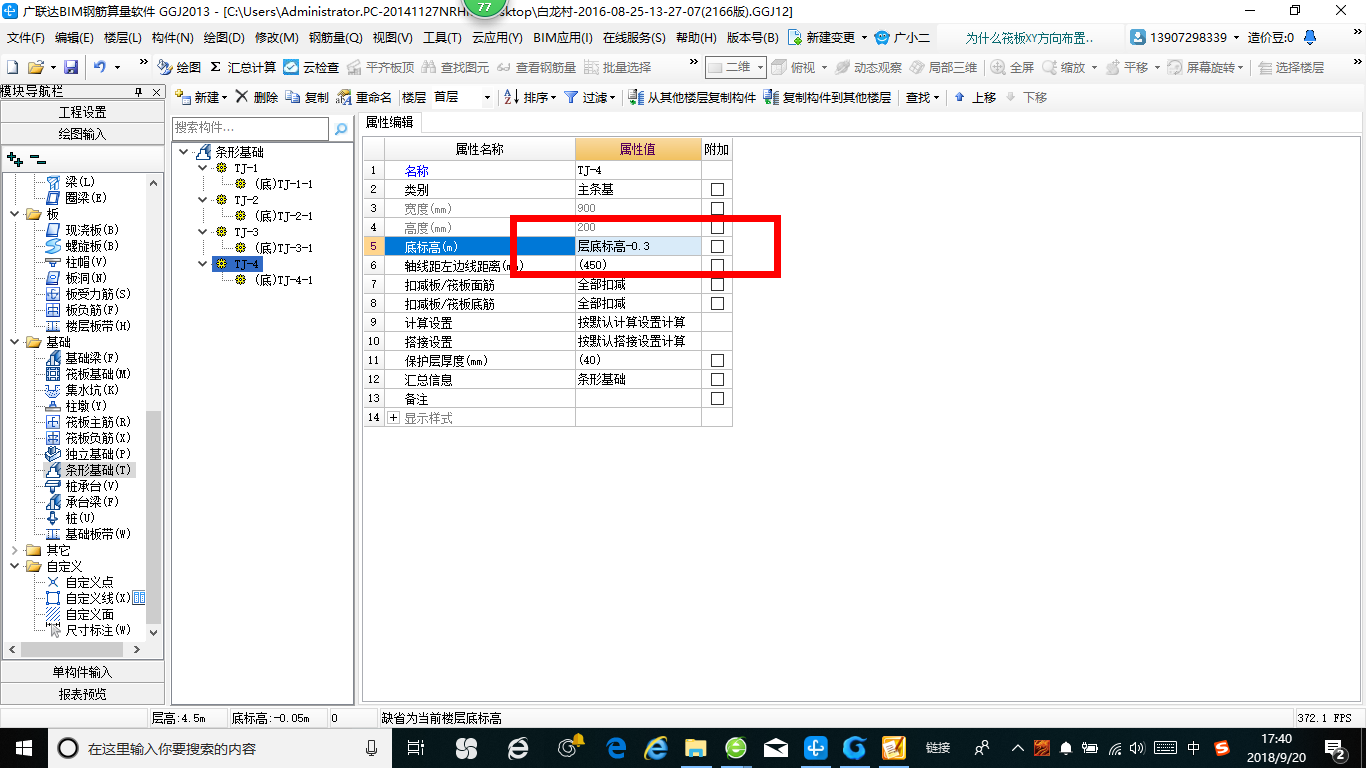Open the 云应用(Y) menu
This screenshot has width=1366, height=768.
497,38
